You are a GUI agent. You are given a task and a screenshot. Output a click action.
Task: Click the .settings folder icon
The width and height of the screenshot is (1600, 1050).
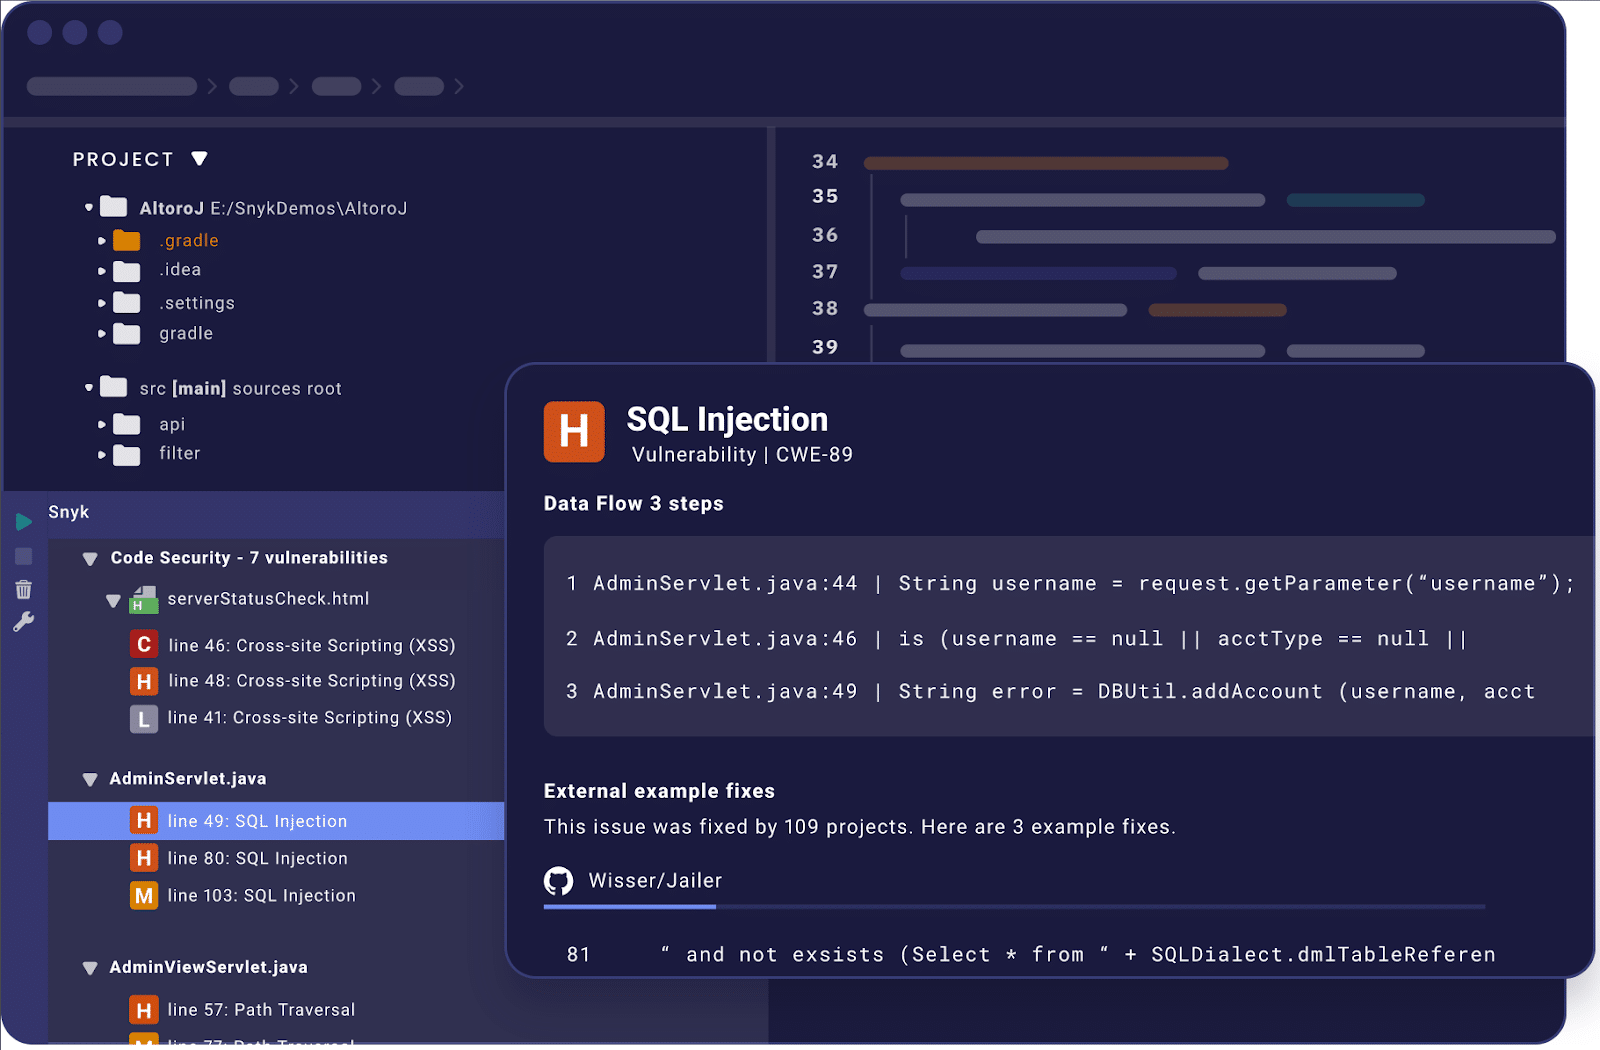click(x=127, y=302)
